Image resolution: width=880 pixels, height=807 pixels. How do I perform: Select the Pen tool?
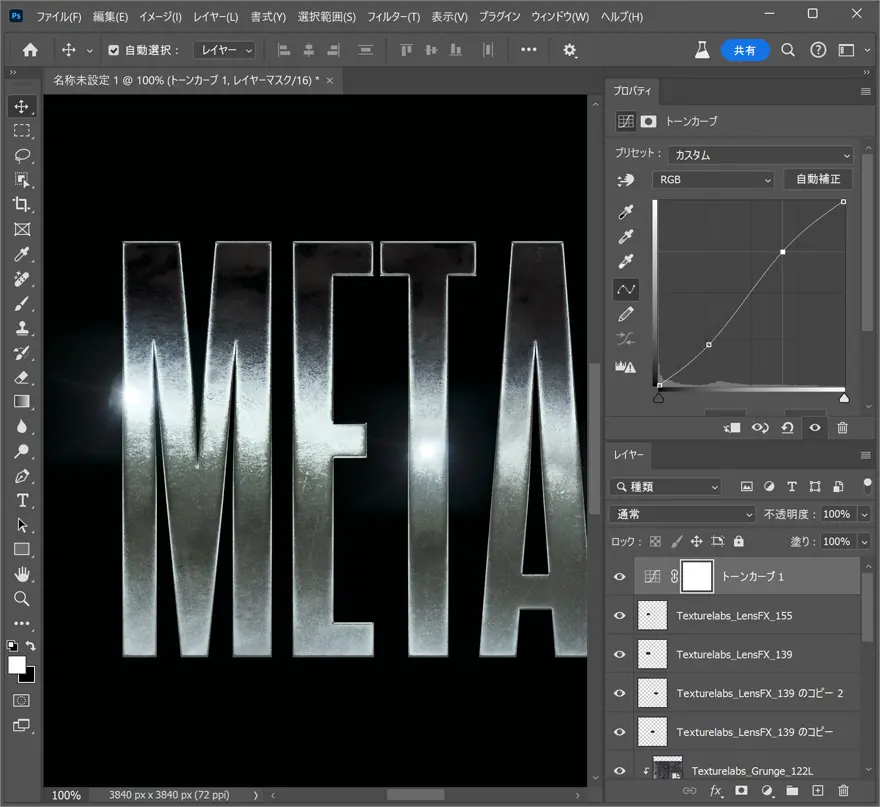point(22,476)
